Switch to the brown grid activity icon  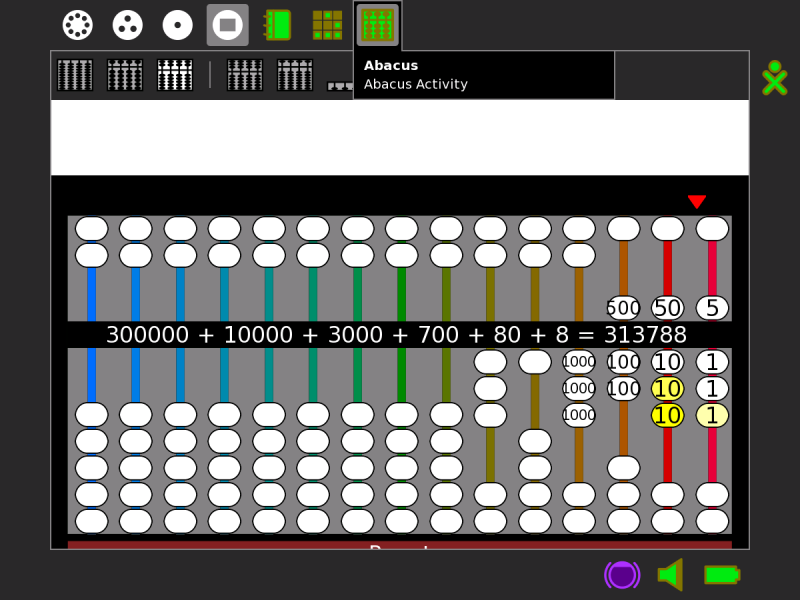327,25
